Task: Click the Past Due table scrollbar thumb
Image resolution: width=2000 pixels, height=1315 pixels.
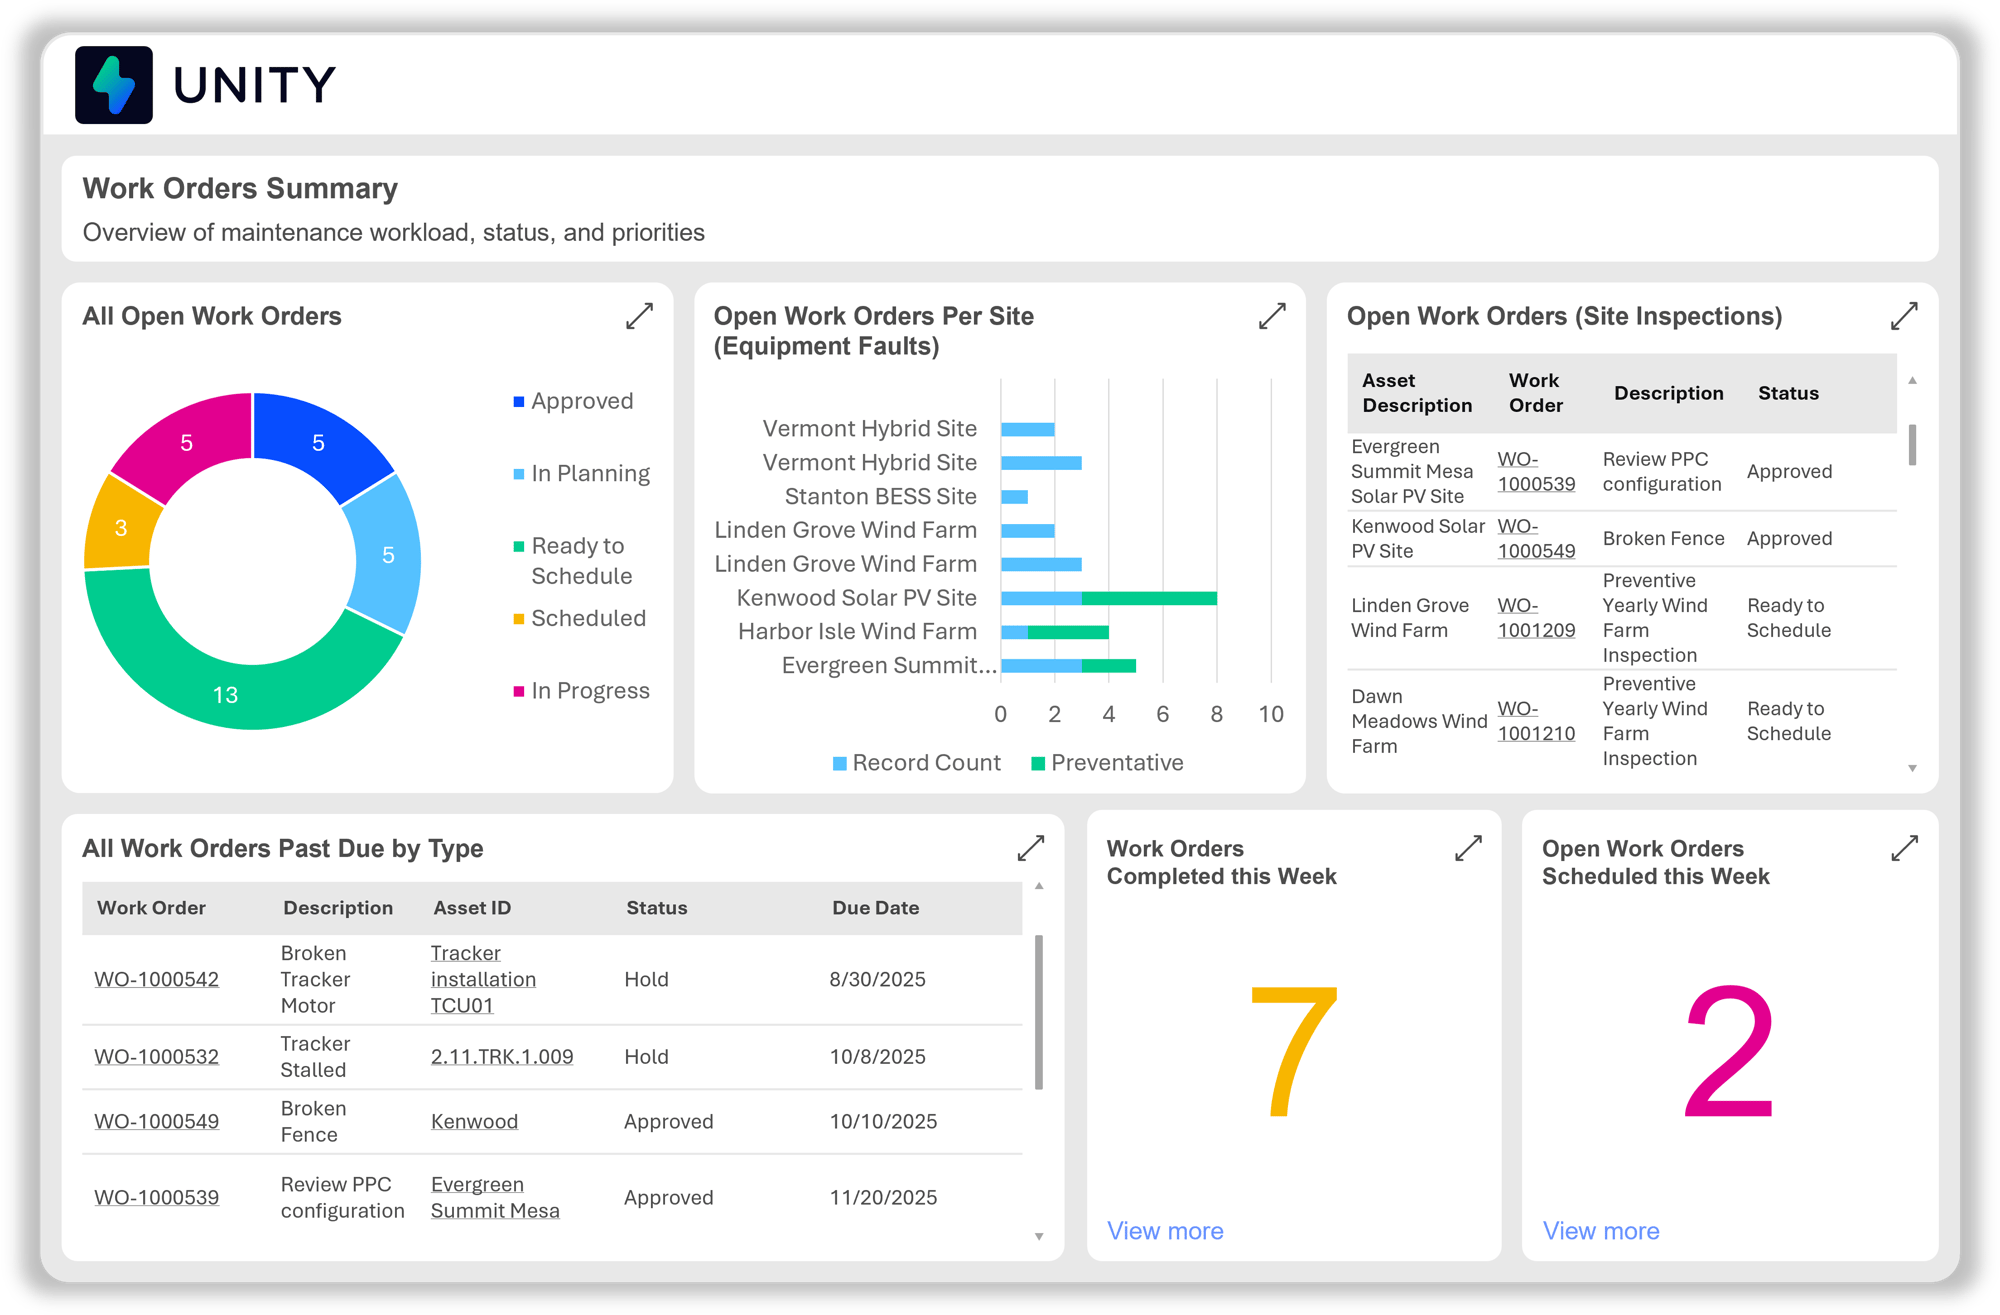Action: pyautogui.click(x=1039, y=1010)
